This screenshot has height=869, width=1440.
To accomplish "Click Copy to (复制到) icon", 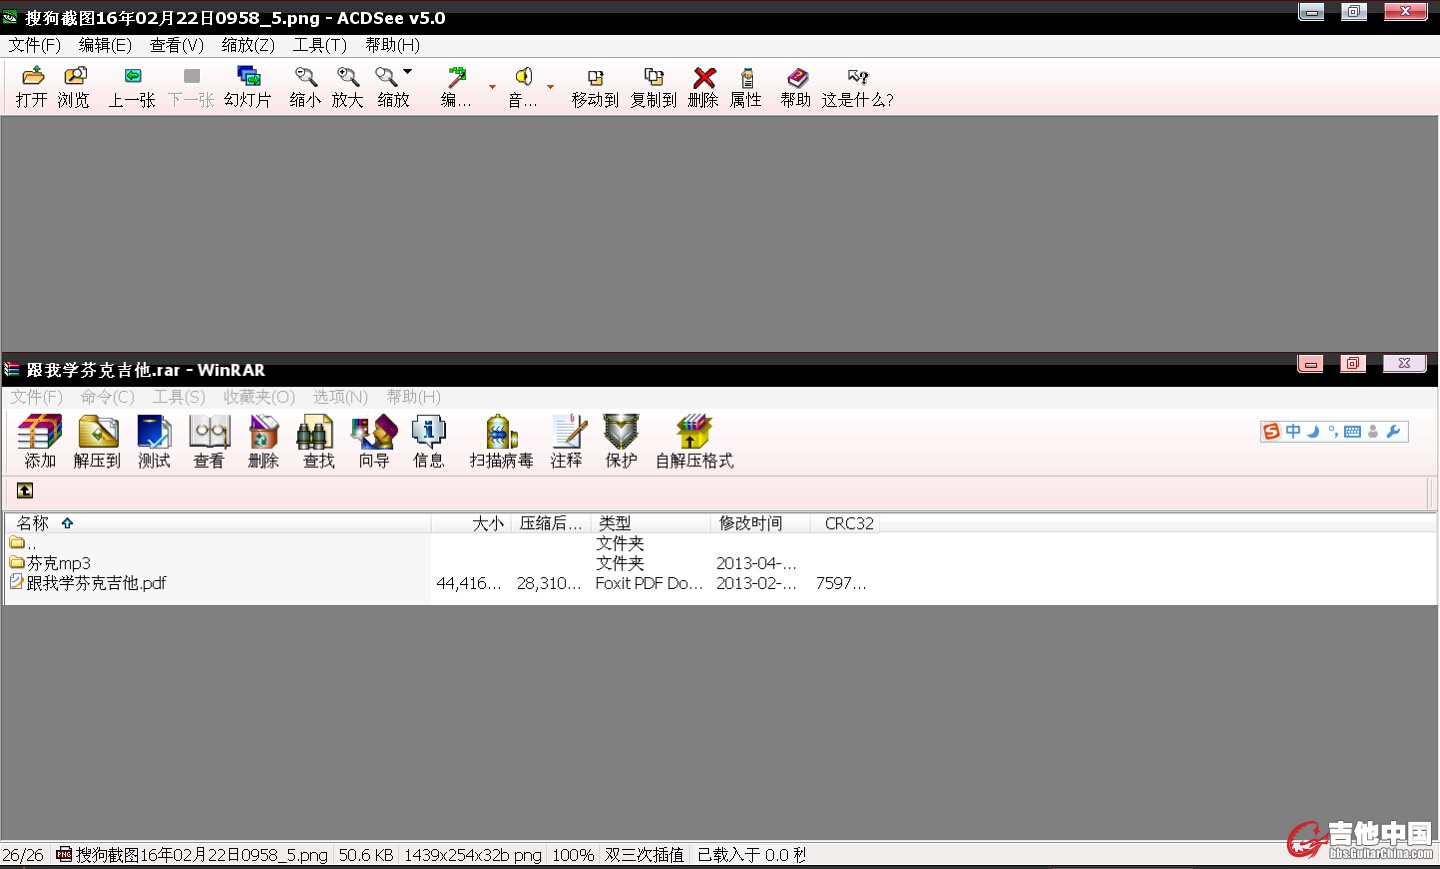I will [x=654, y=77].
